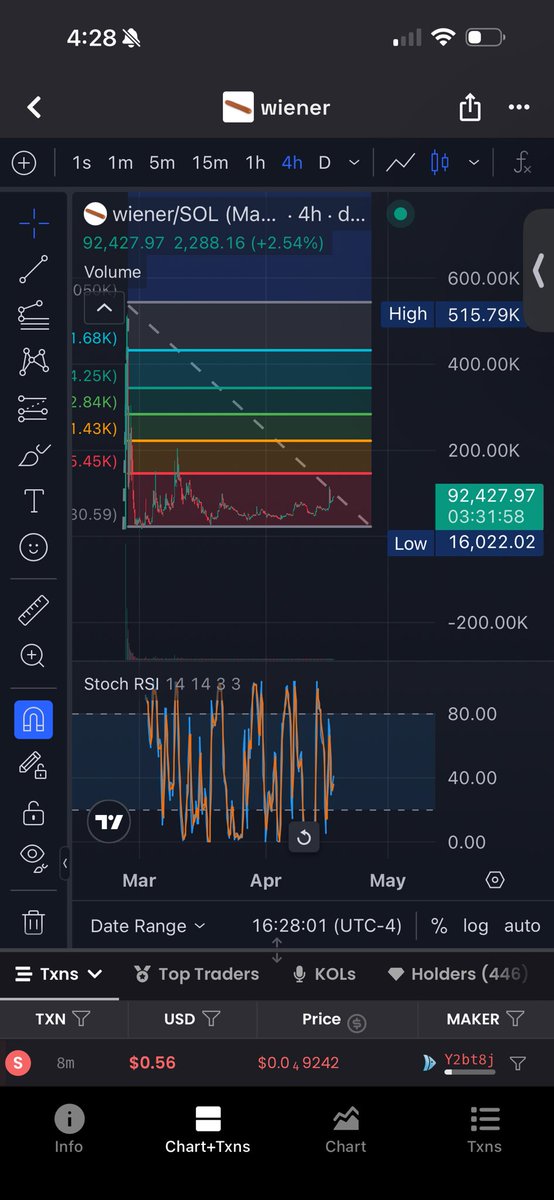Select the D daily timeframe

pos(325,162)
